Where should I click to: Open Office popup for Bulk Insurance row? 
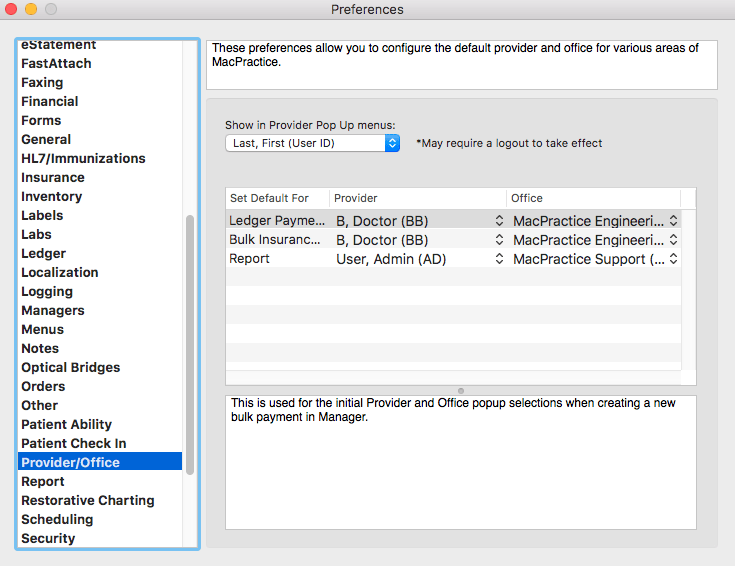pyautogui.click(x=594, y=240)
